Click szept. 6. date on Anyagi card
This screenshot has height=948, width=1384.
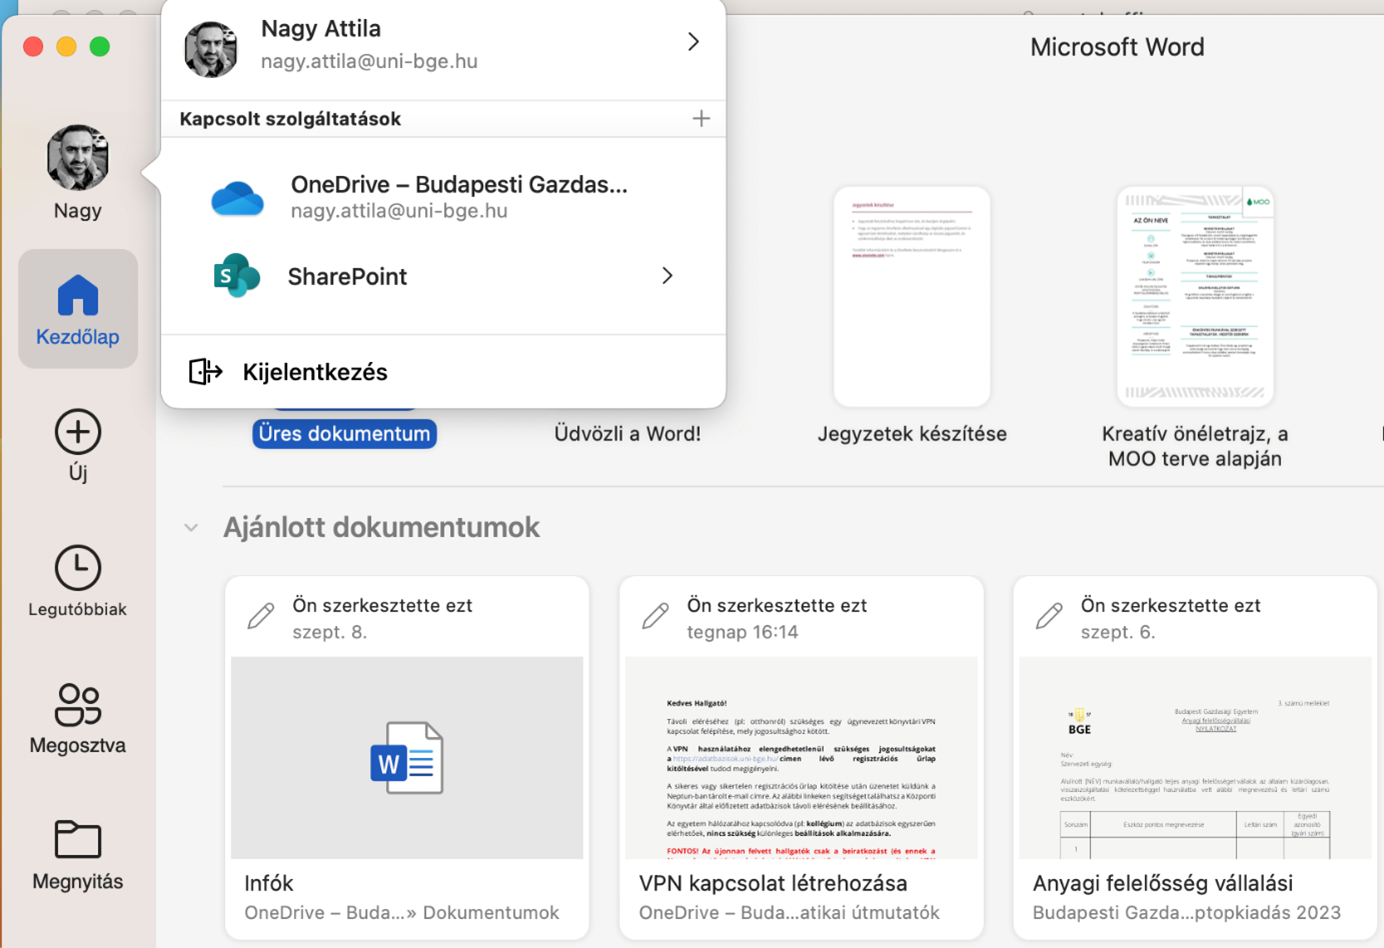pyautogui.click(x=1118, y=632)
